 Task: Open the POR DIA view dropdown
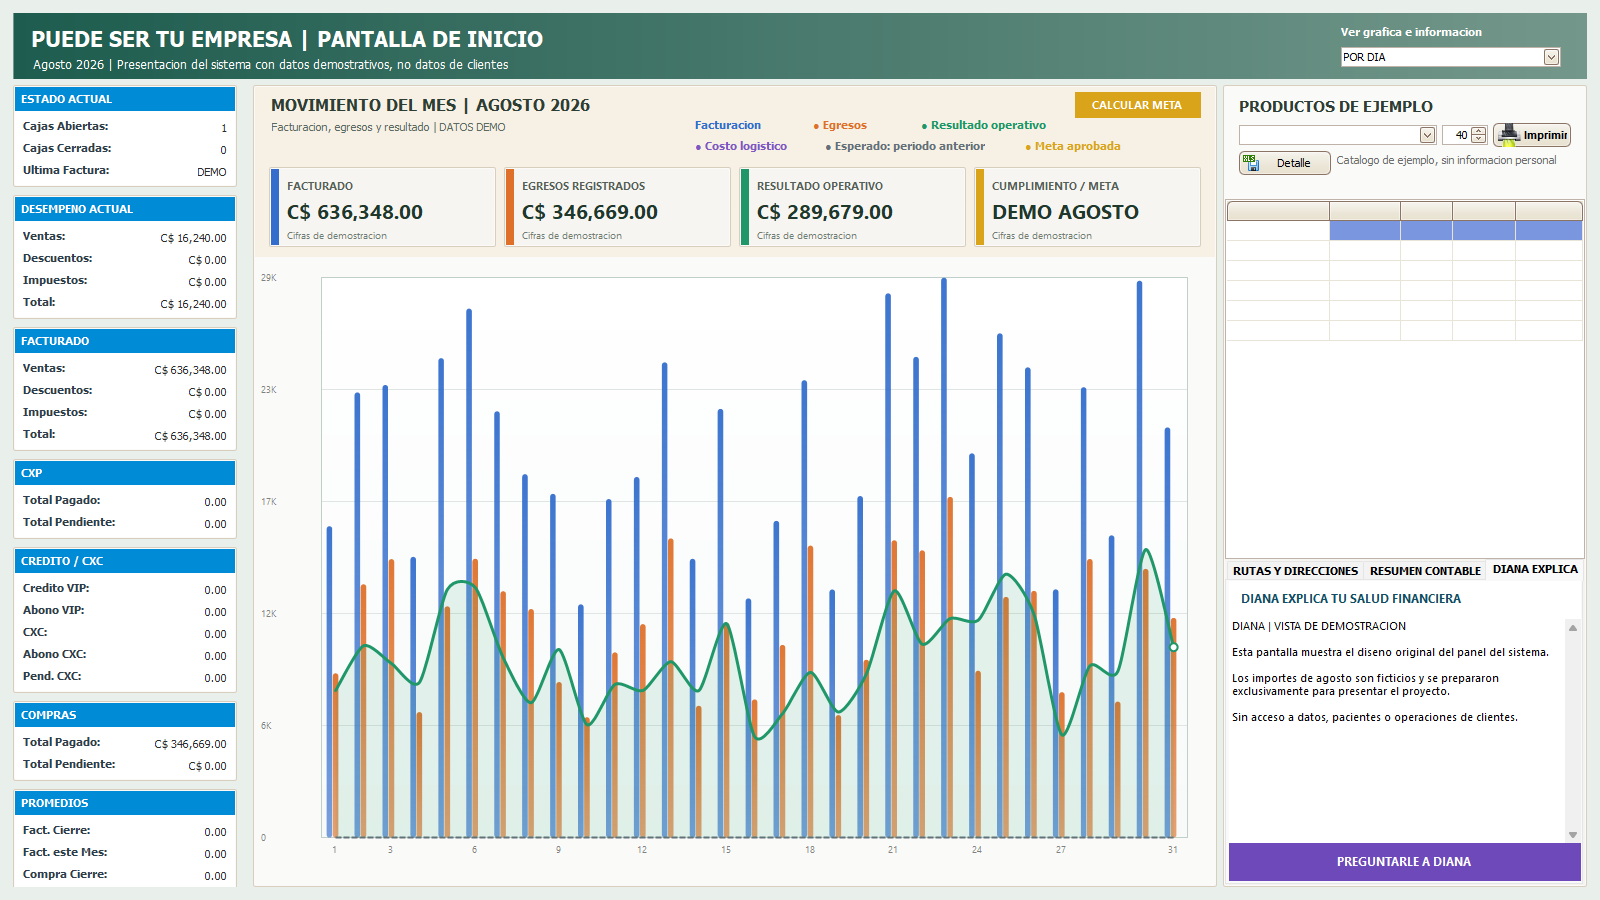(1551, 57)
